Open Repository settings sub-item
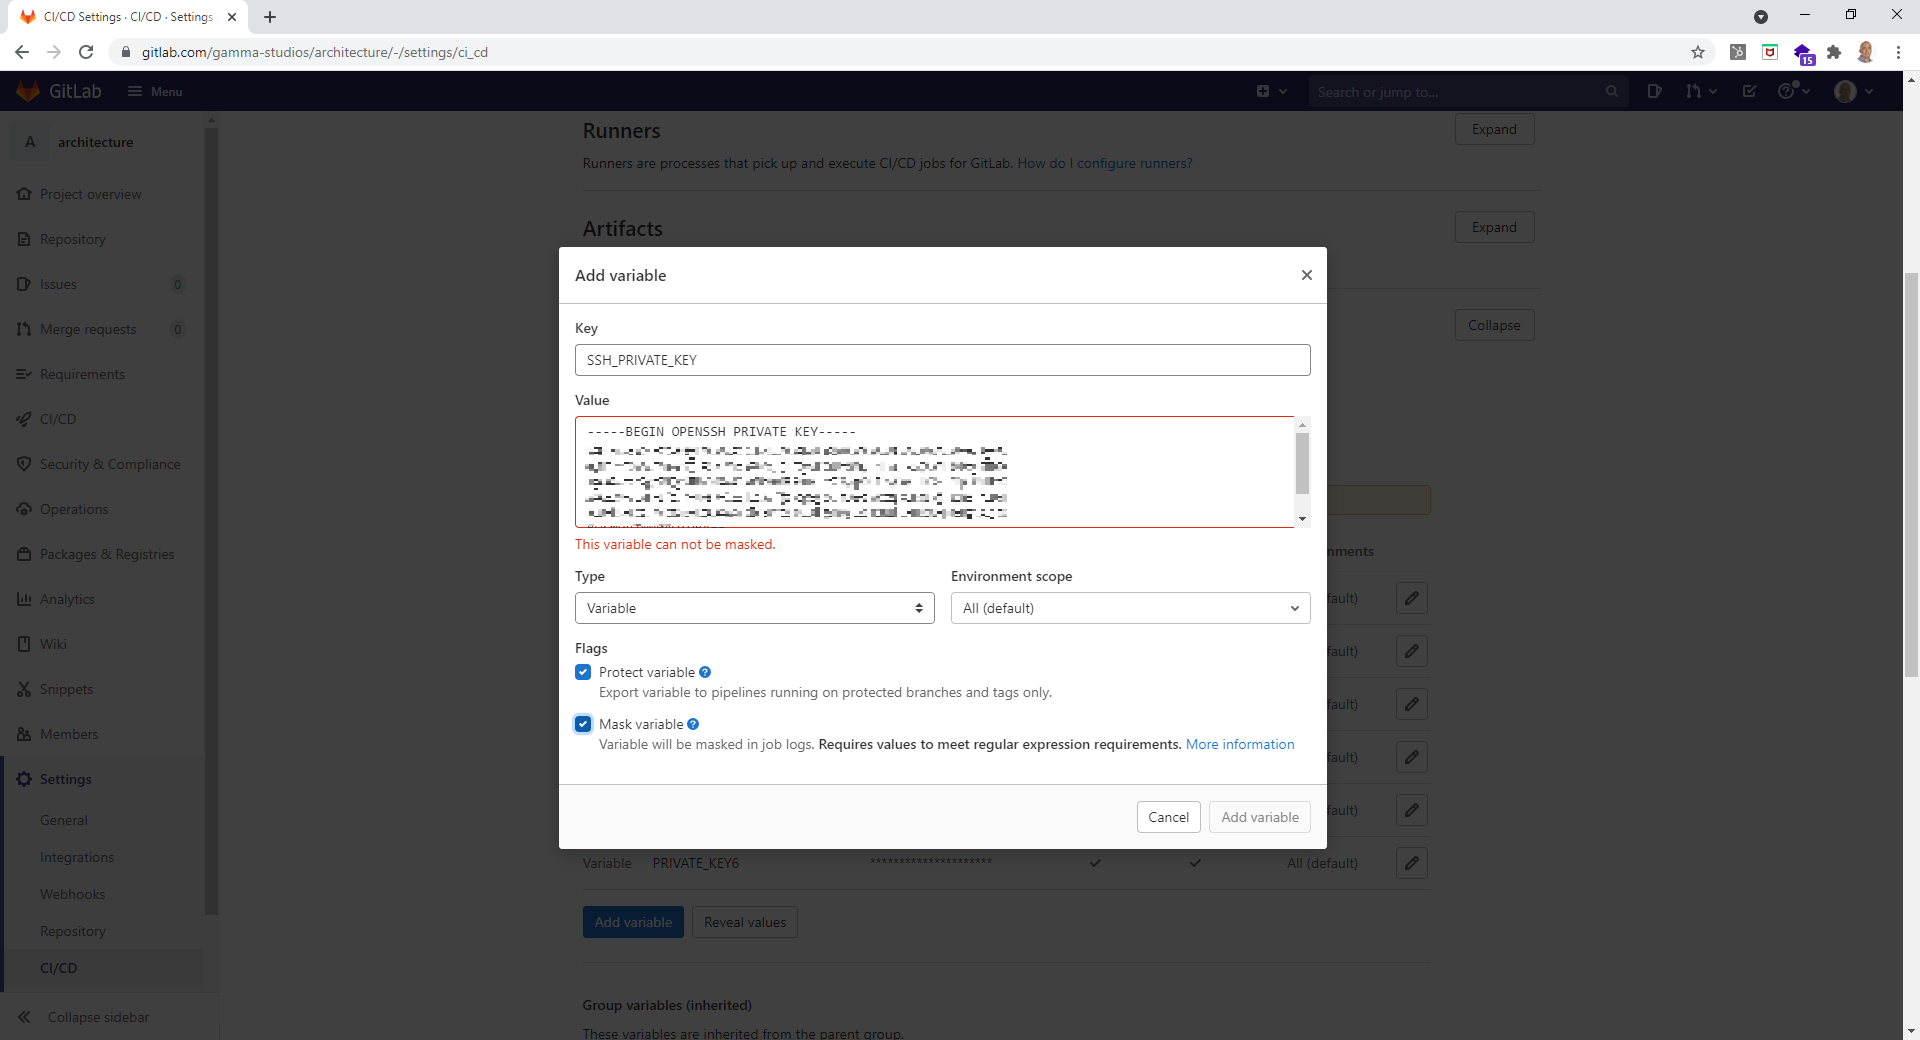 [x=72, y=931]
